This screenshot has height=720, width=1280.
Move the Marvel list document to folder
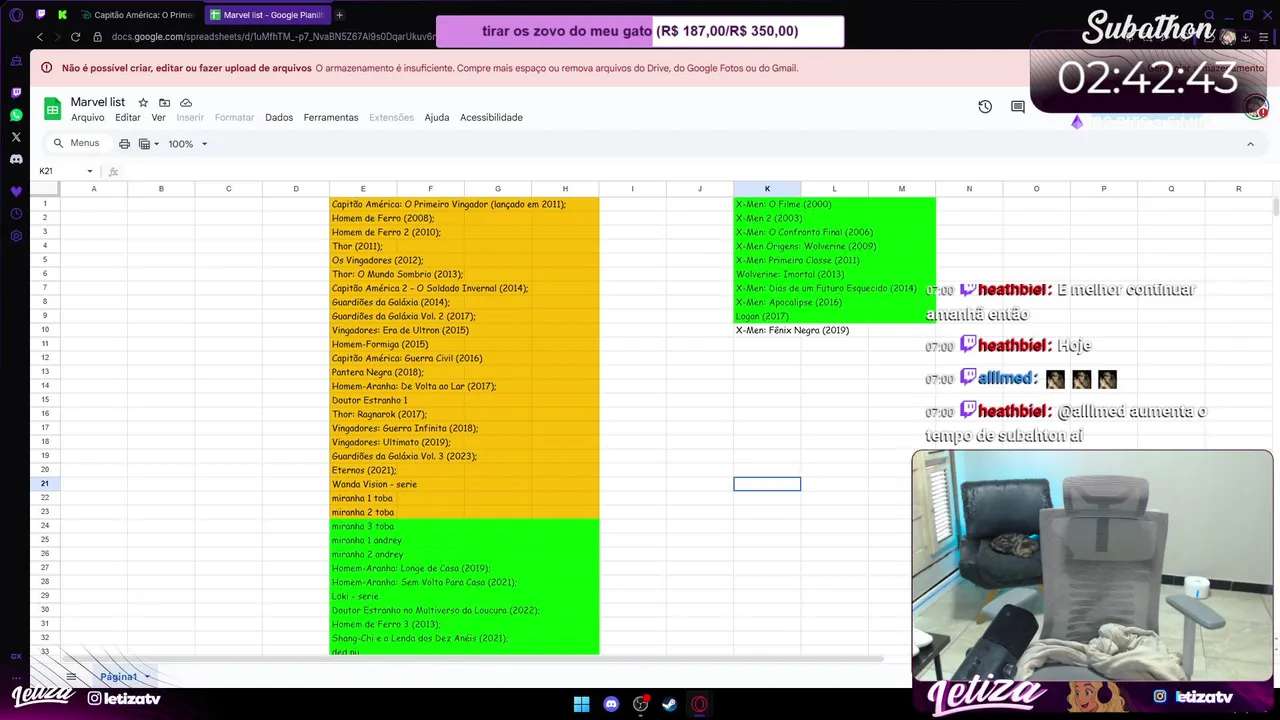pyautogui.click(x=164, y=103)
